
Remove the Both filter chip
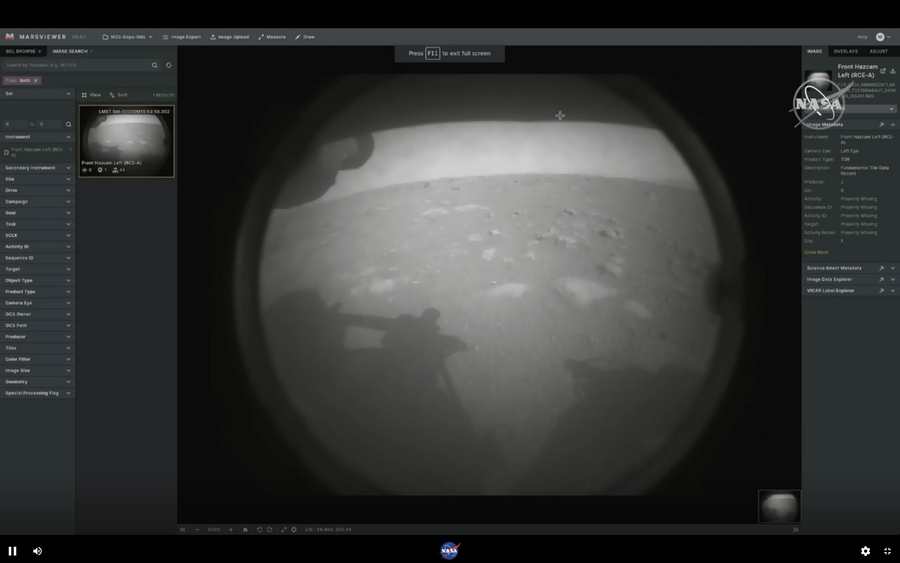pyautogui.click(x=36, y=81)
